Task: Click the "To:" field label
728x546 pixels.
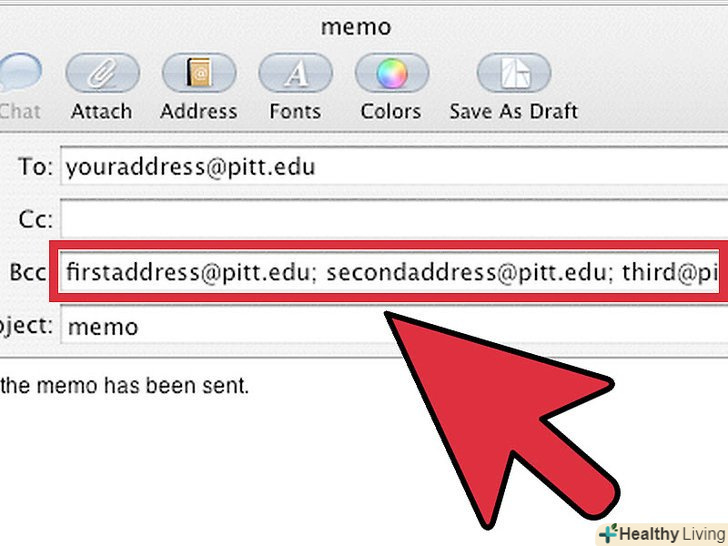Action: (35, 167)
